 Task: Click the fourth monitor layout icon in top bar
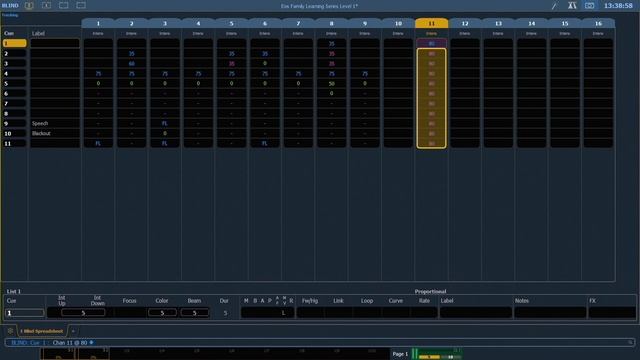(81, 6)
